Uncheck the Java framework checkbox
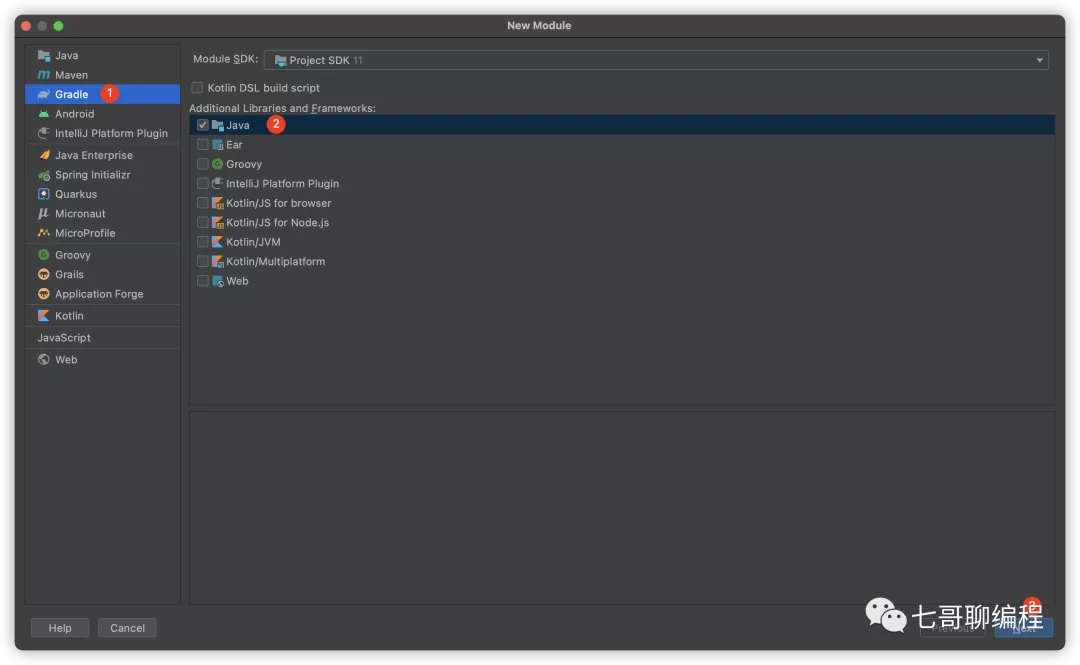 [x=202, y=125]
